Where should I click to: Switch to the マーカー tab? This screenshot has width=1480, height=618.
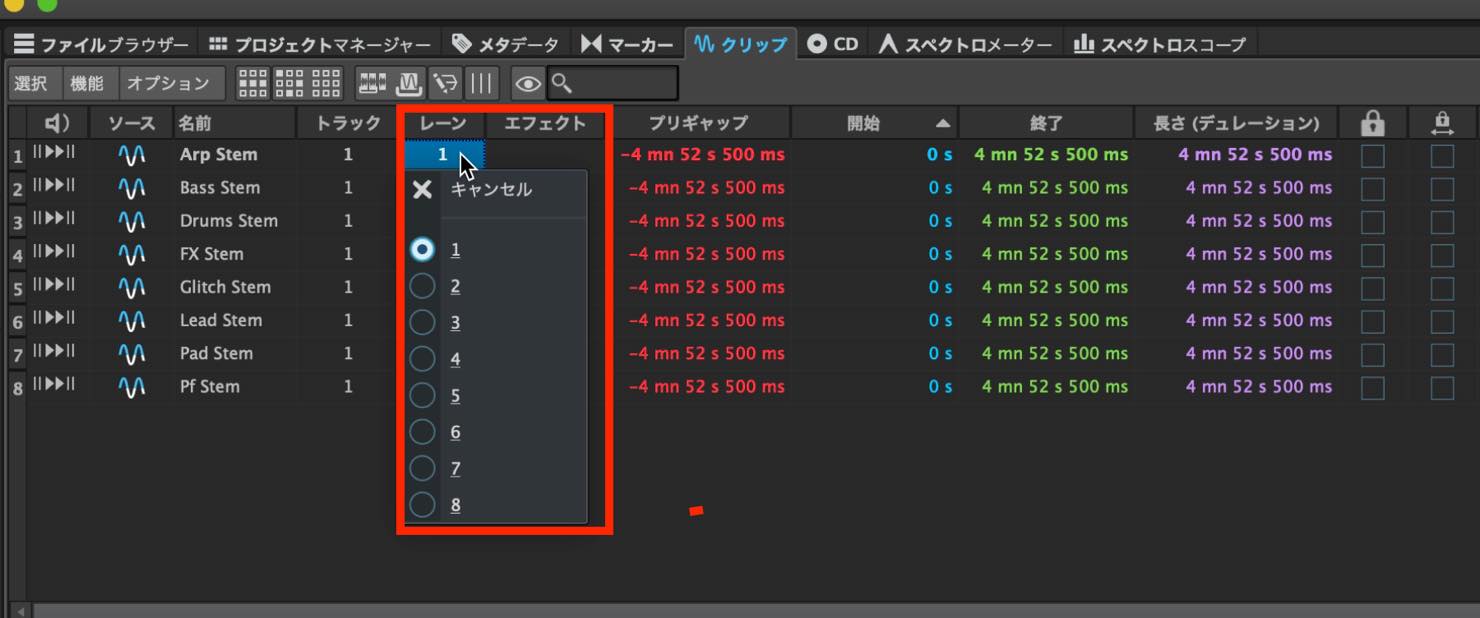(627, 44)
